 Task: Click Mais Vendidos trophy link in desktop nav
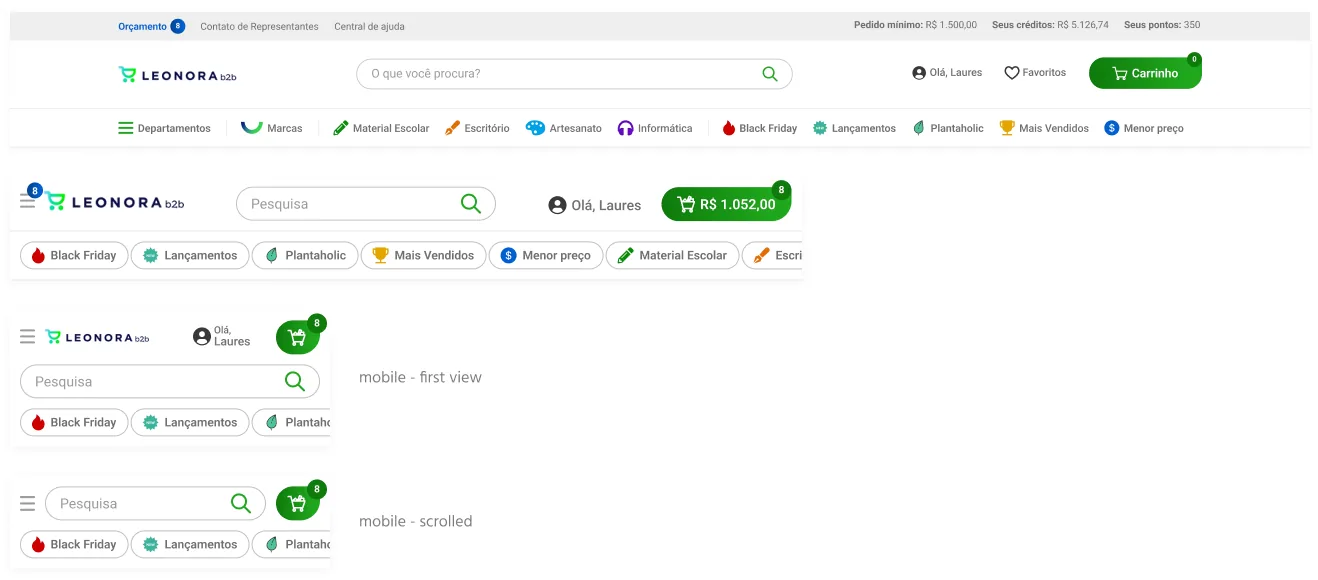(1044, 128)
